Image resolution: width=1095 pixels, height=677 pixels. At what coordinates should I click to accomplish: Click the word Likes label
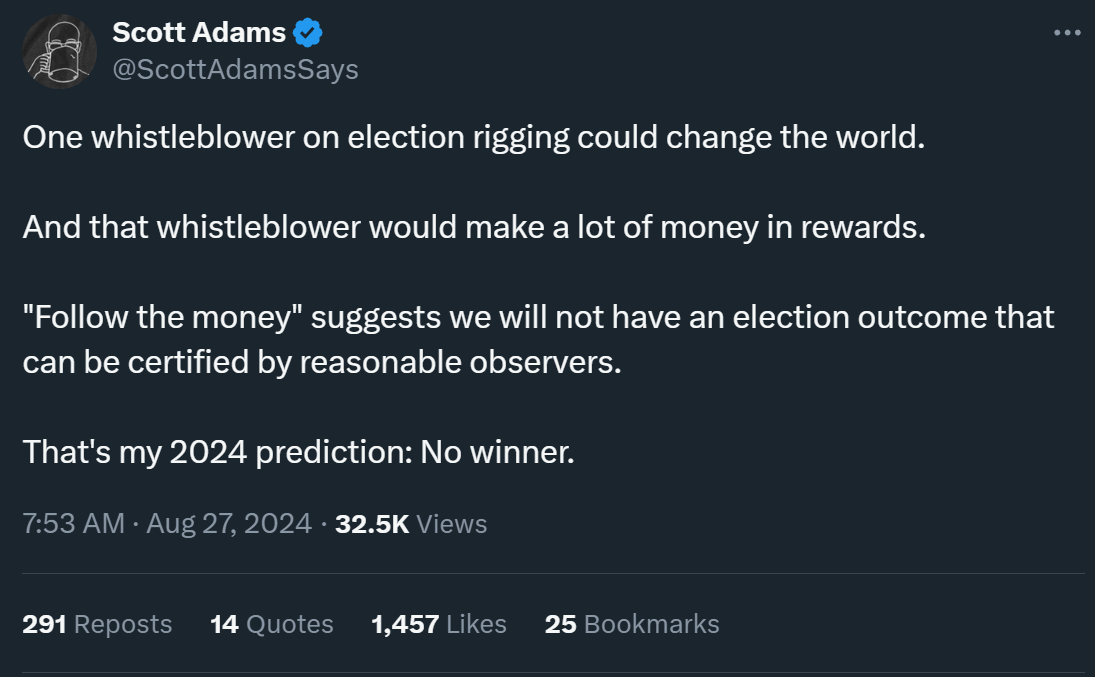click(x=476, y=624)
